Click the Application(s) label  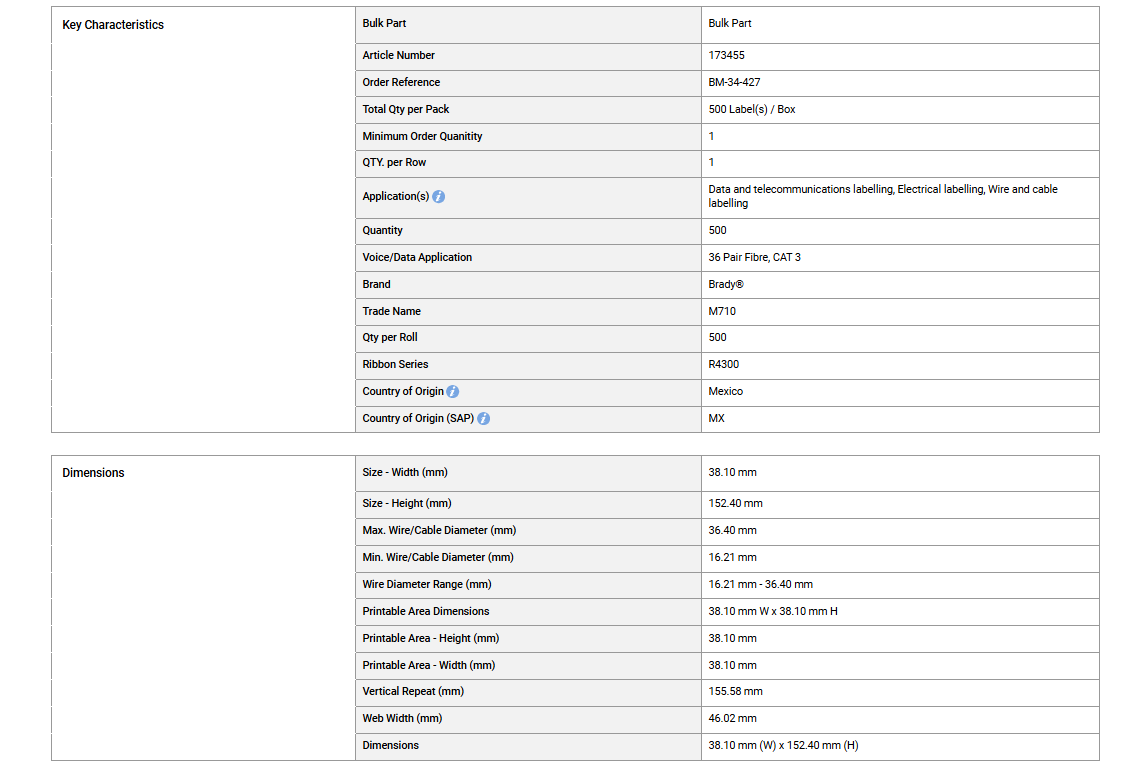coord(396,197)
